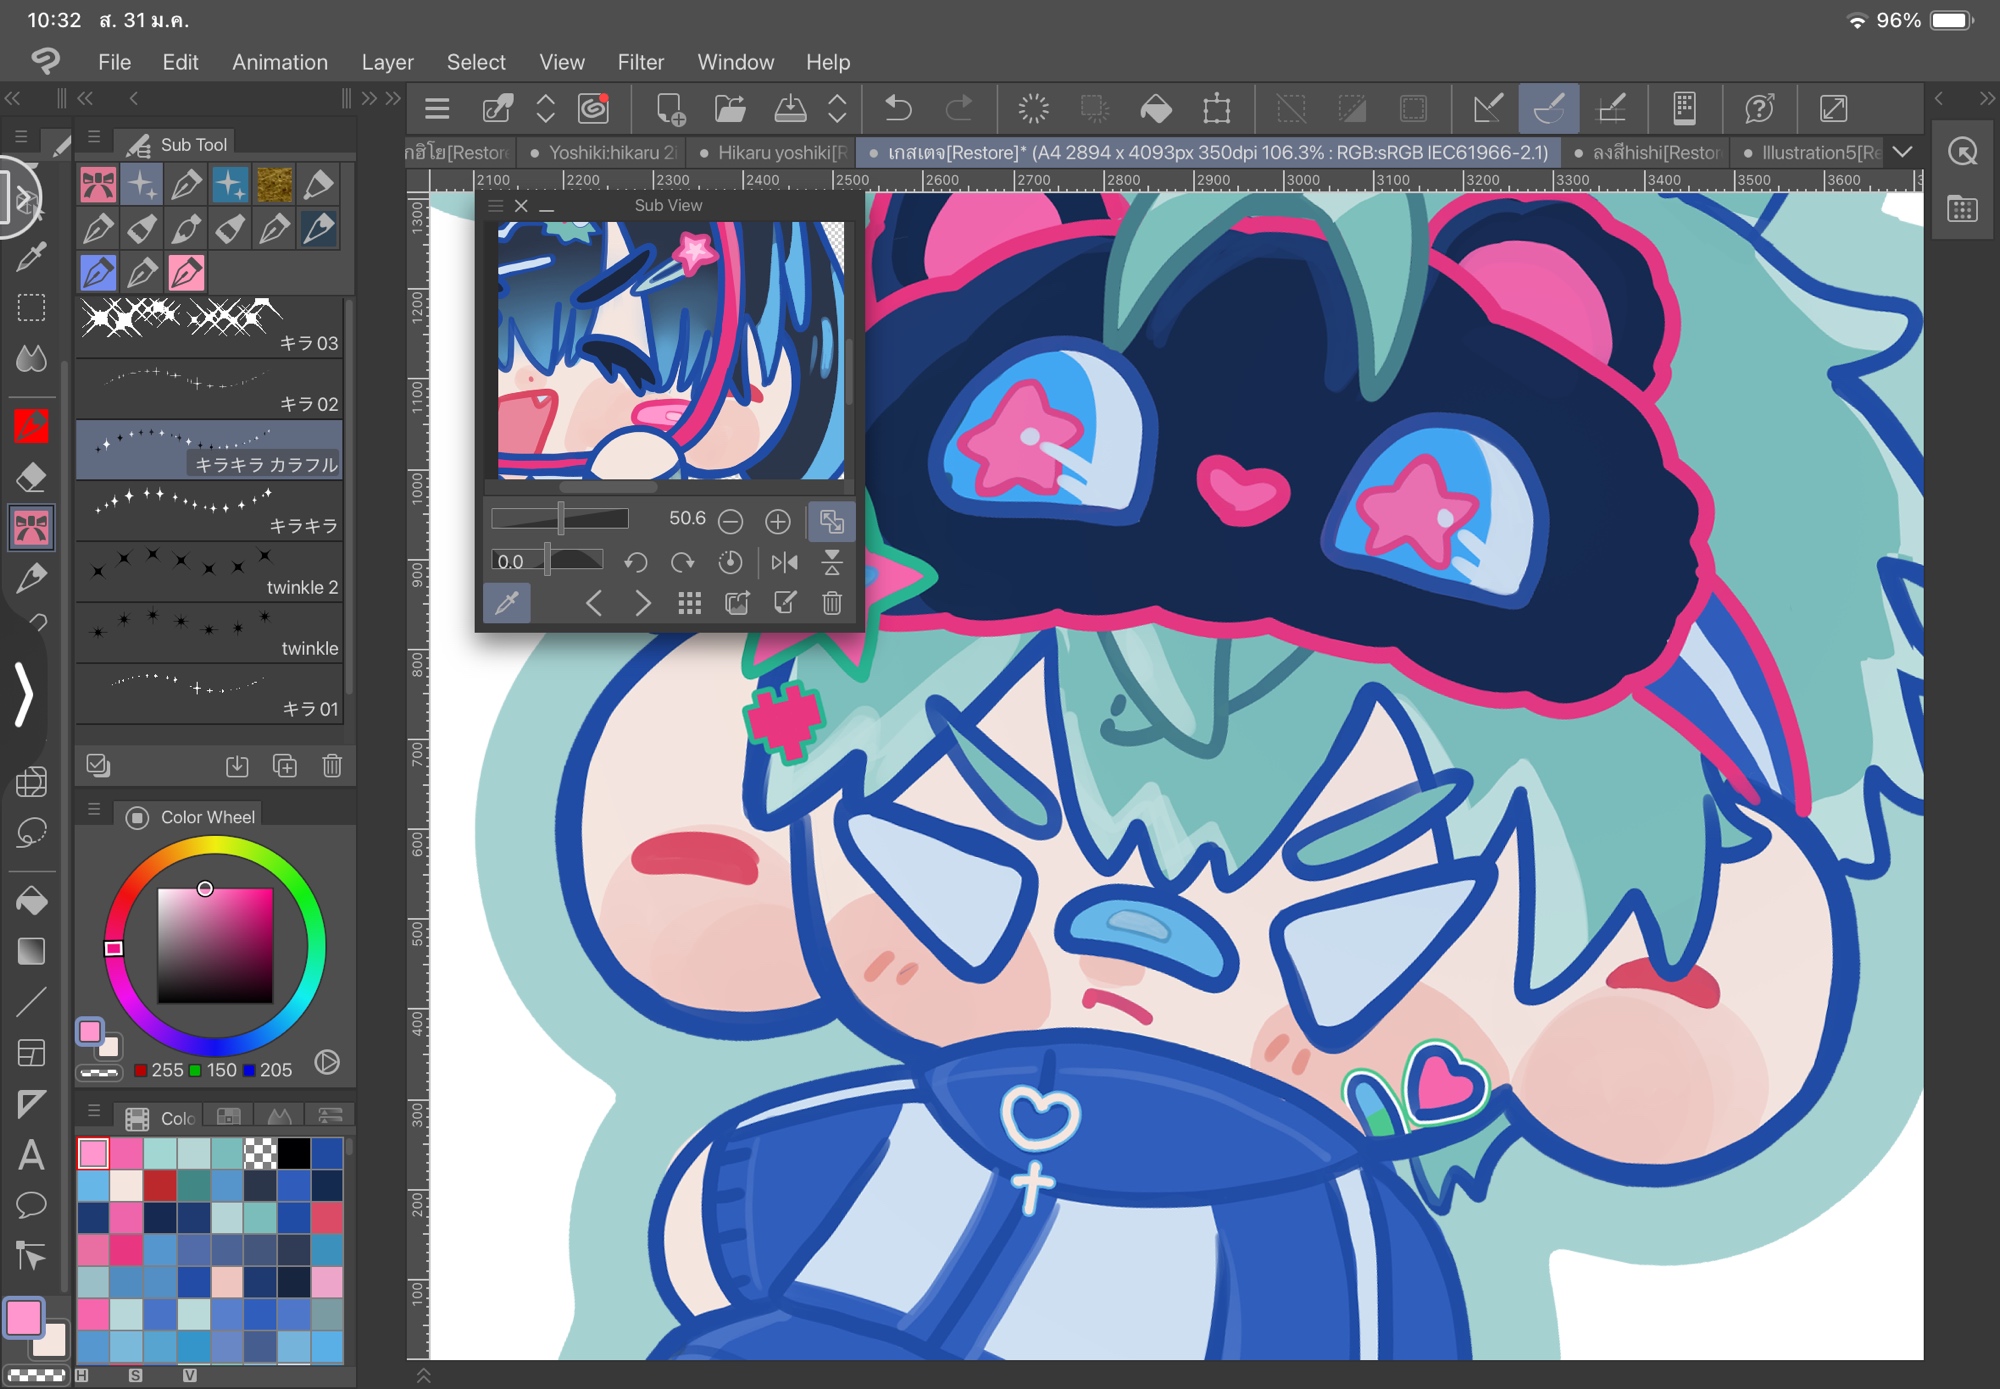Open the Save icon in command bar
Viewport: 2000px width, 1389px height.
[790, 108]
